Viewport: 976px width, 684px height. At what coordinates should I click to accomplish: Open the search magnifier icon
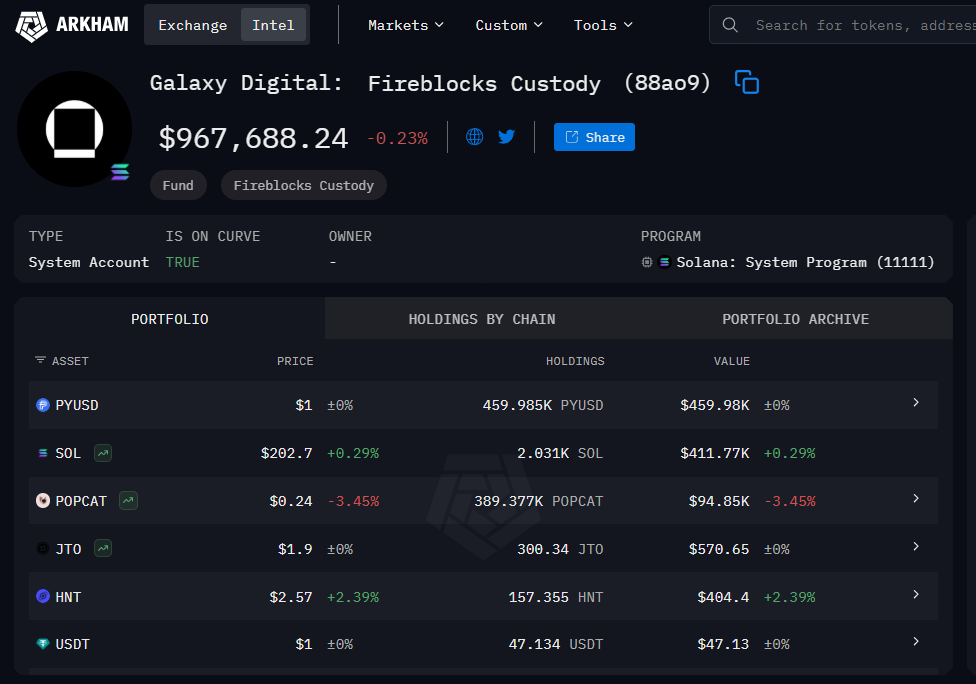coord(730,25)
